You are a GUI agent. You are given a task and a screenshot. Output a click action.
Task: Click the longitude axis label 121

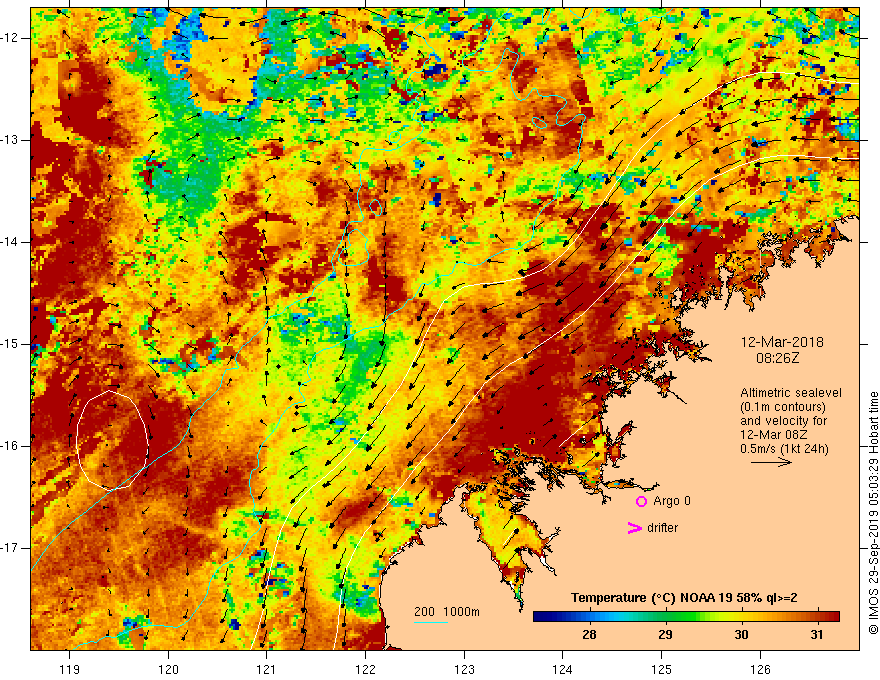pos(266,669)
